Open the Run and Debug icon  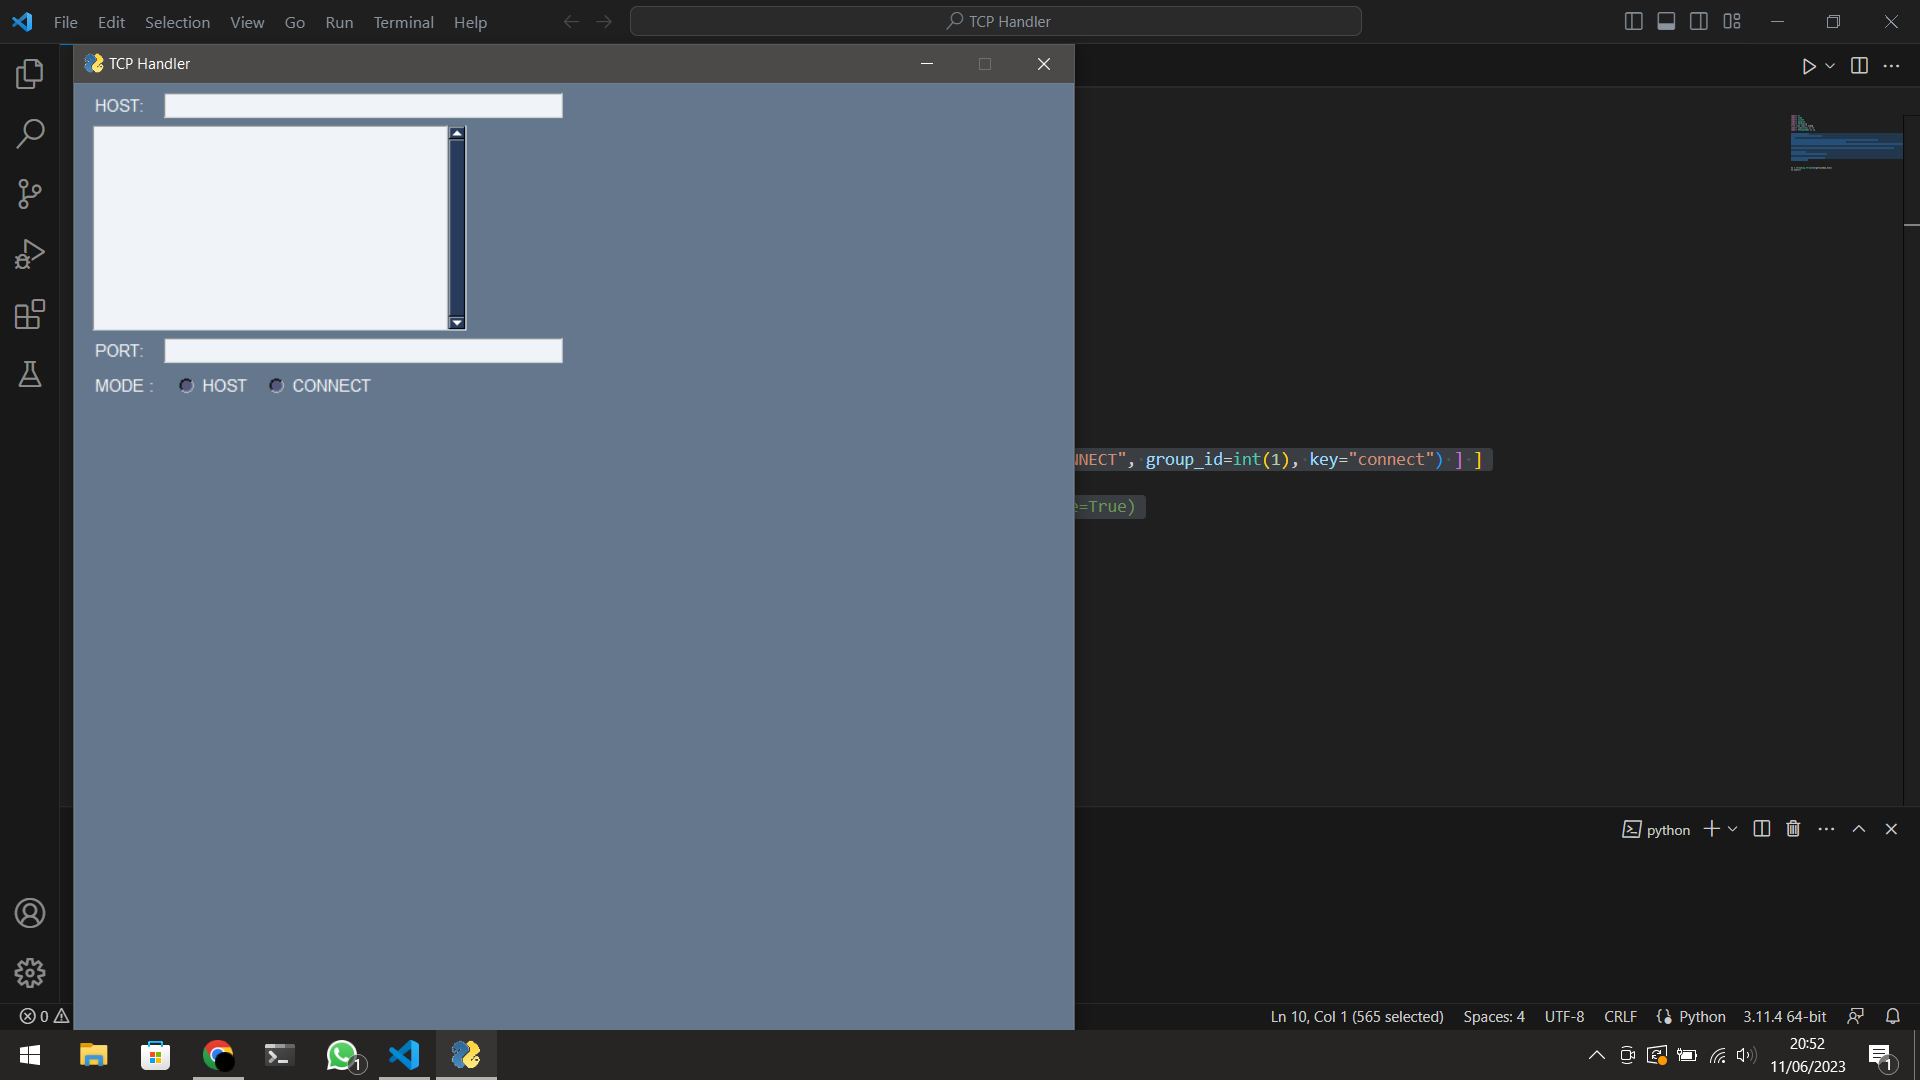[29, 253]
